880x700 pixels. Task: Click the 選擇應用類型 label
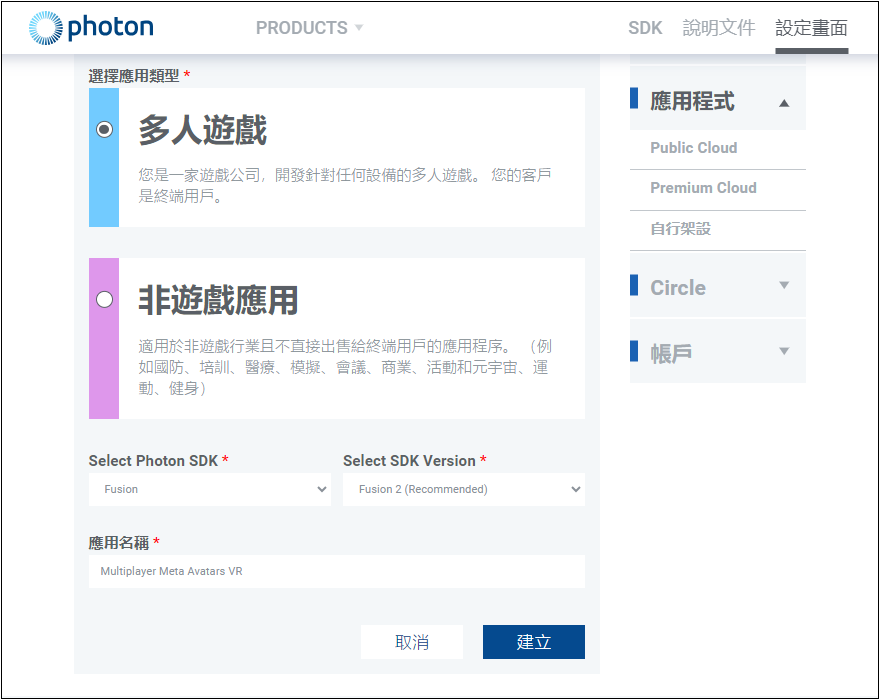tap(134, 76)
